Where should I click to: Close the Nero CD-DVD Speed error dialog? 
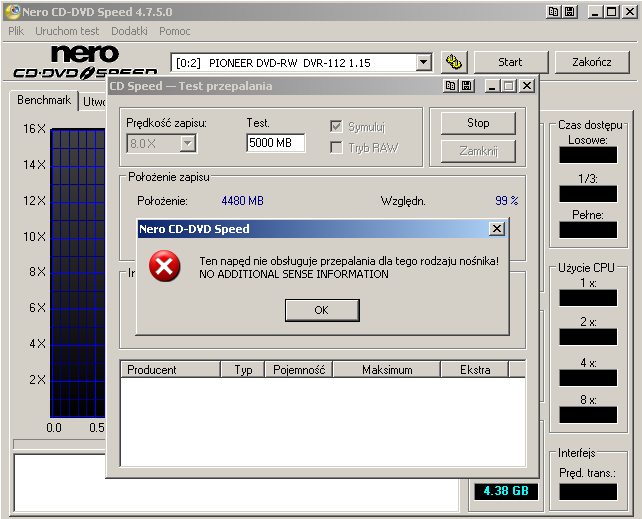(497, 229)
